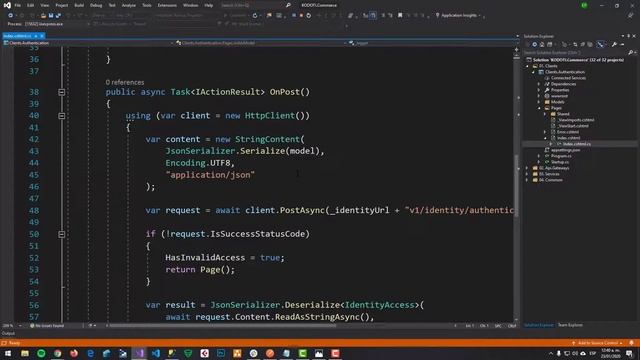Click the green user account avatar
Screen dimensions: 640x360
(584, 5)
